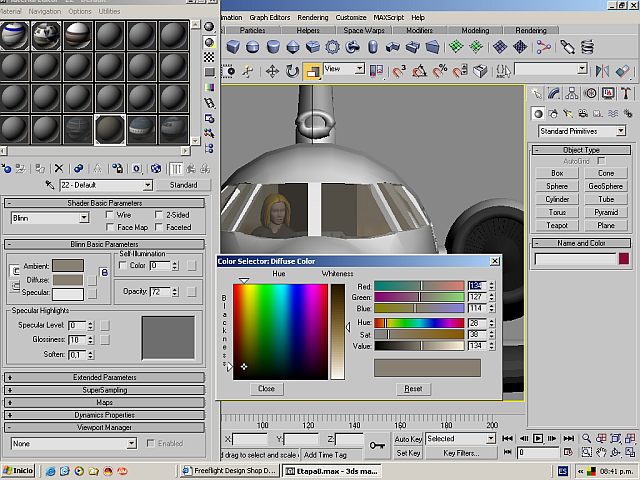Click the Diffuse color swatch

pos(68,280)
